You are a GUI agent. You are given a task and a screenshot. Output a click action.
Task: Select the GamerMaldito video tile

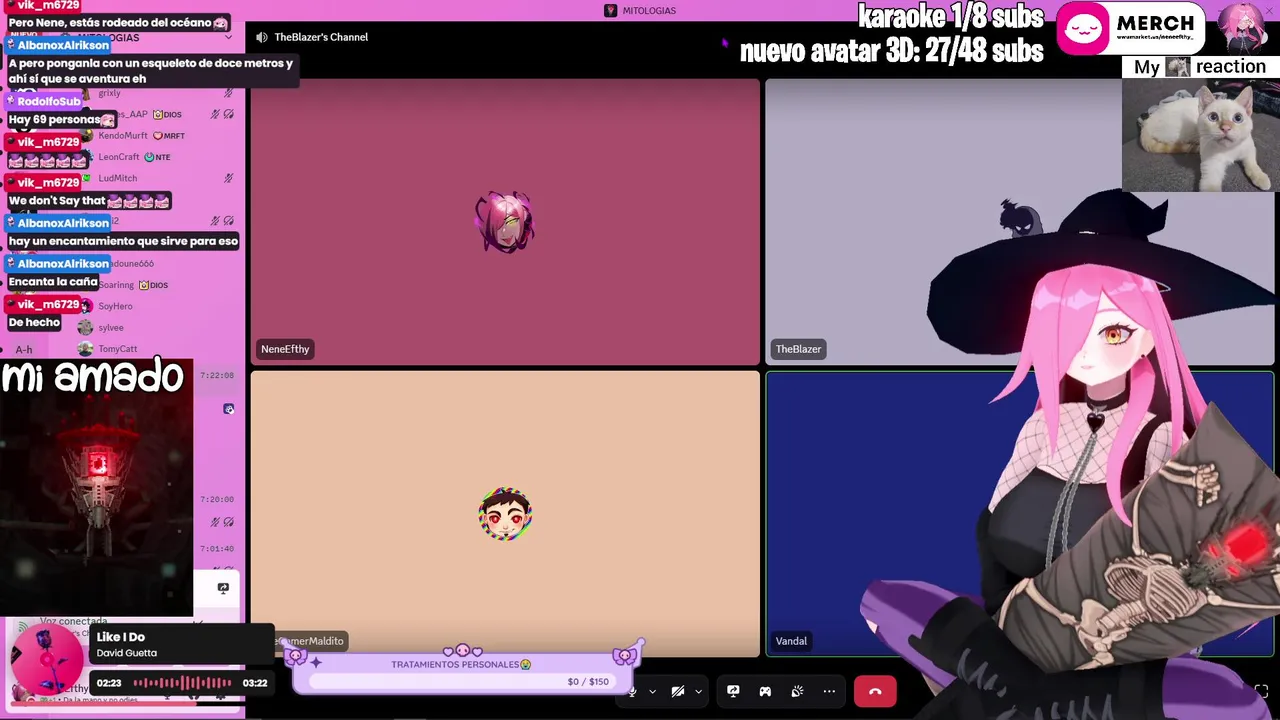tap(505, 514)
